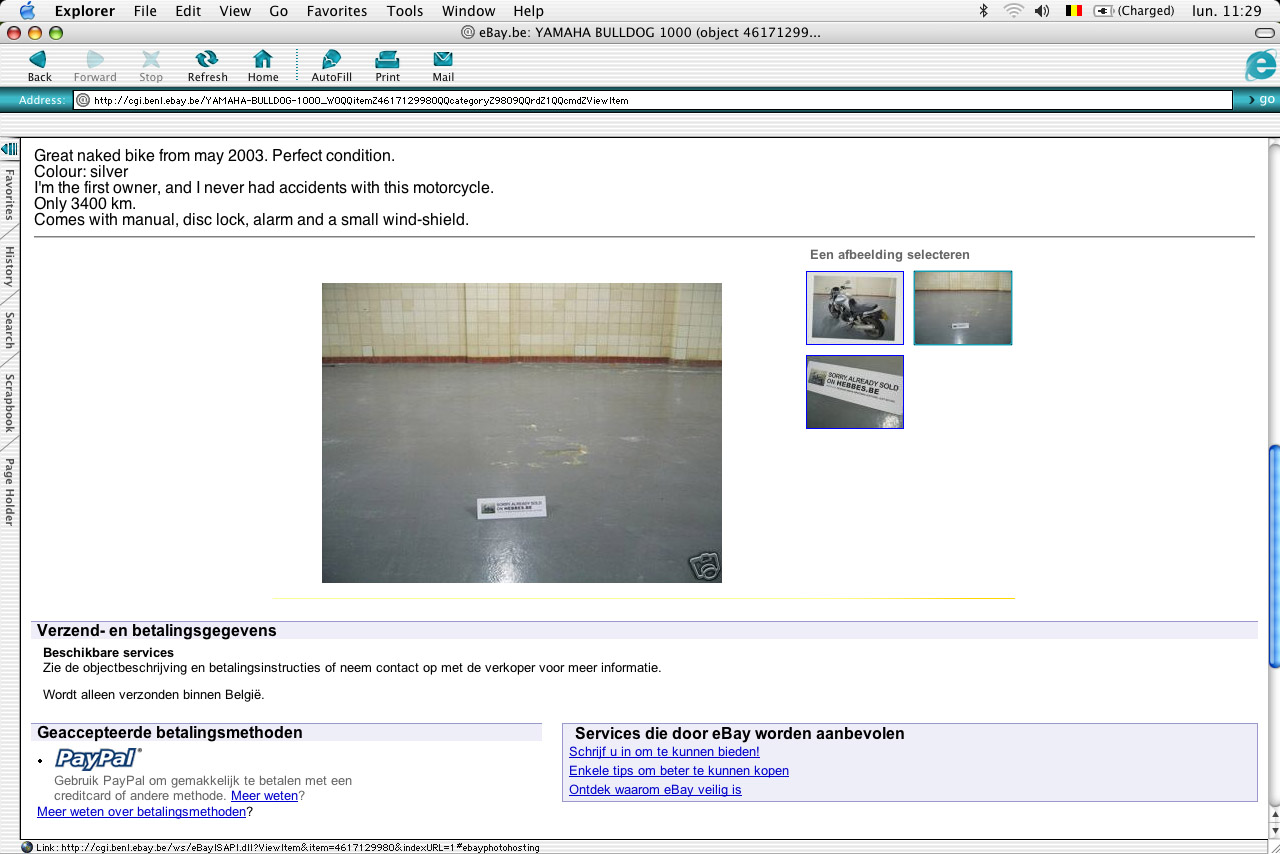The width and height of the screenshot is (1280, 854).
Task: Click the clock showing lun. 11:29
Action: click(x=1227, y=11)
